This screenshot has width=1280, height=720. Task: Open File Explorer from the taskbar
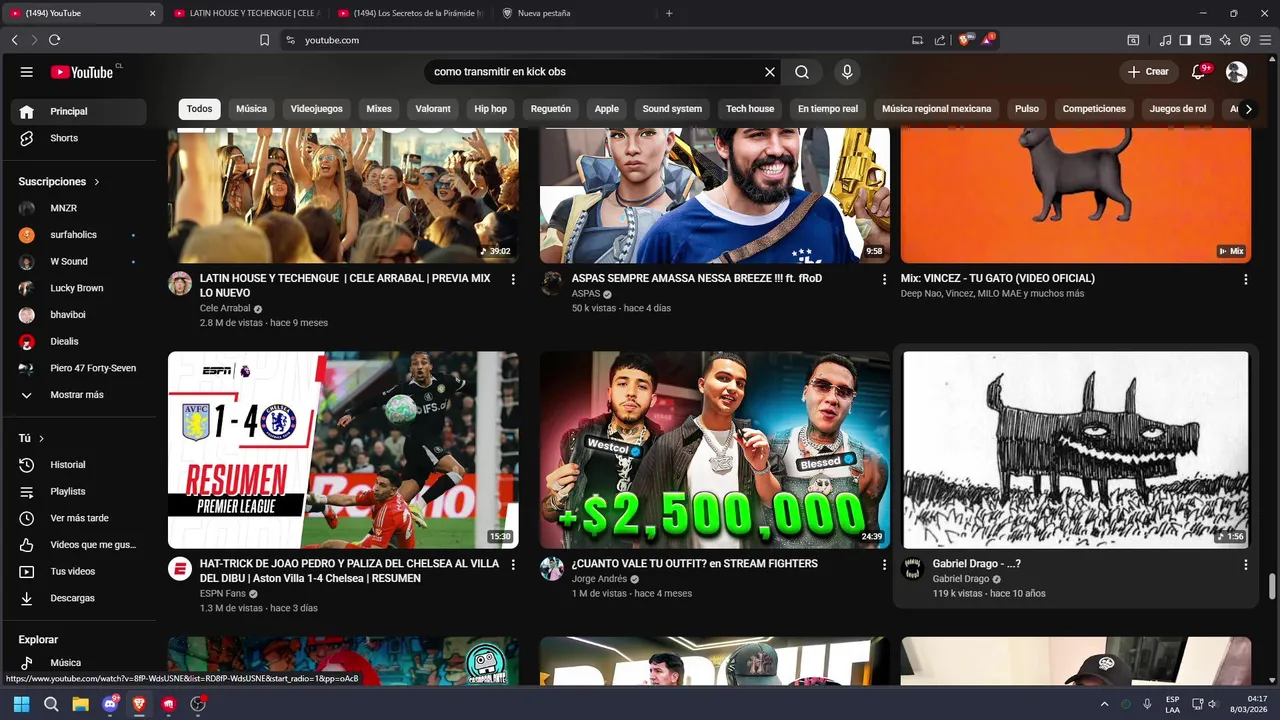[80, 704]
